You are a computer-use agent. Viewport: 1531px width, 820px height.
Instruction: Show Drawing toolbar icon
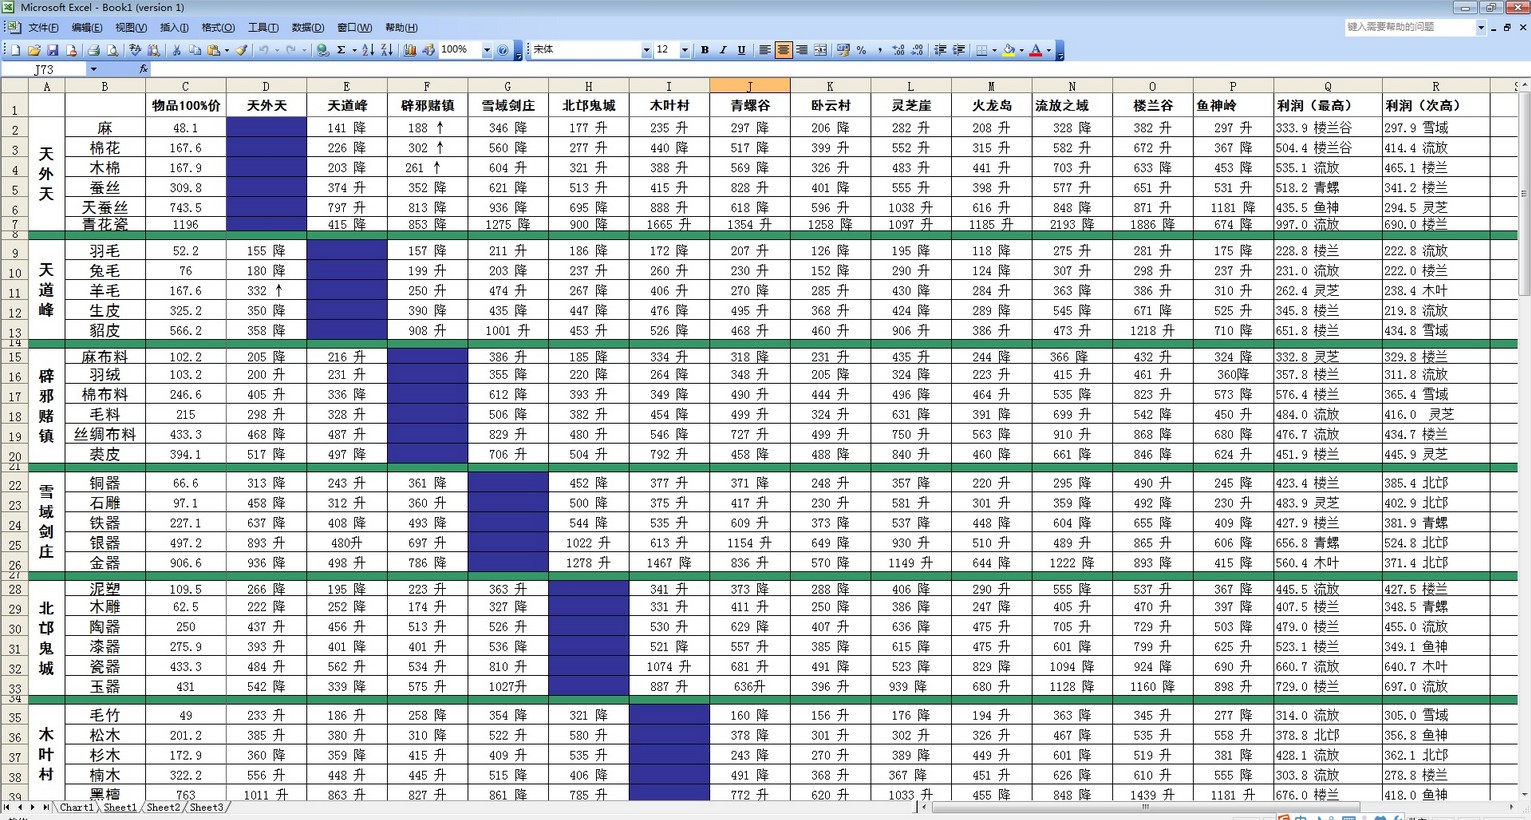point(428,50)
